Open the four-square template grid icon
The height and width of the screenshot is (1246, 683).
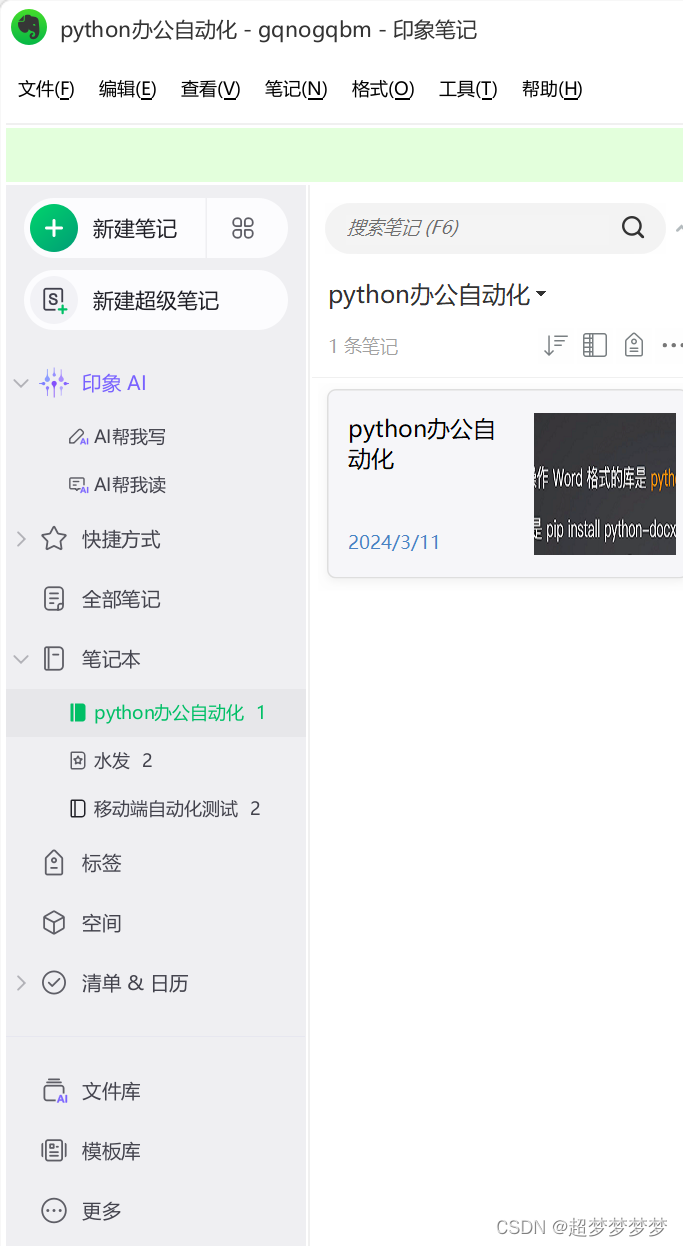click(x=243, y=228)
